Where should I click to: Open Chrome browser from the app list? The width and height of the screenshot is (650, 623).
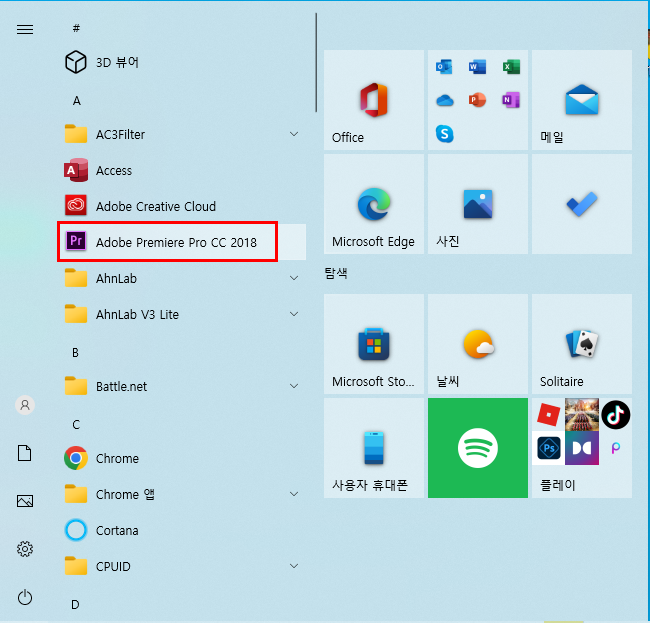(x=182, y=458)
